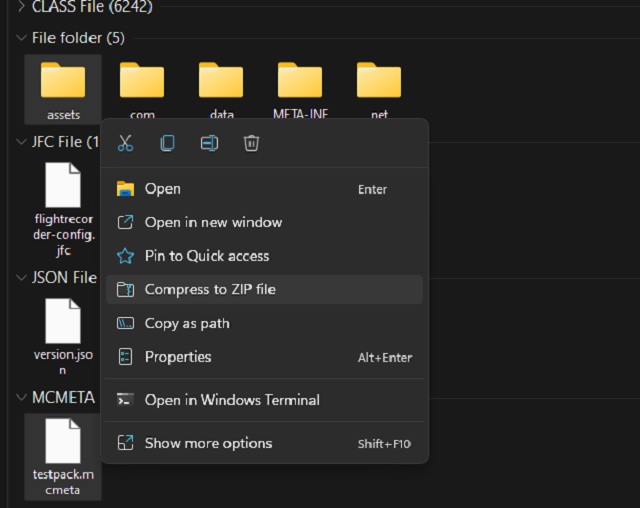Click Show more options entry
Viewport: 640px width, 508px height.
(208, 443)
